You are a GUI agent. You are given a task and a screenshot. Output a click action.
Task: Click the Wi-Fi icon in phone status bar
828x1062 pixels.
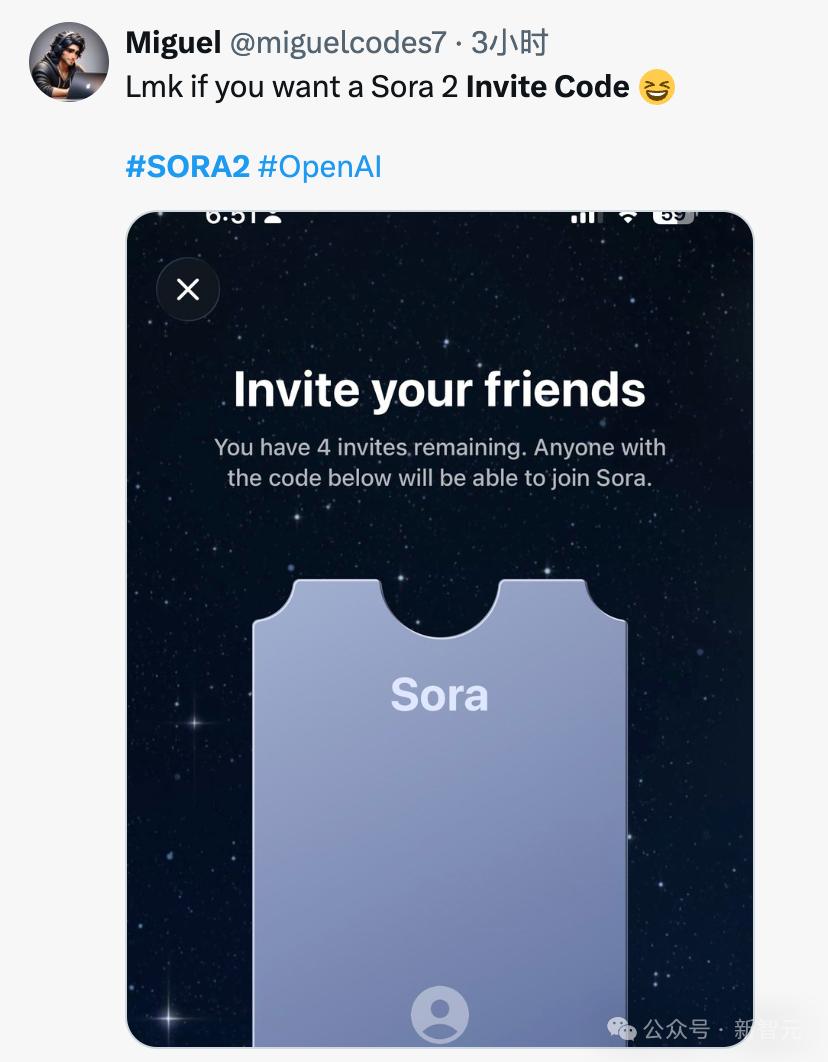pyautogui.click(x=628, y=216)
